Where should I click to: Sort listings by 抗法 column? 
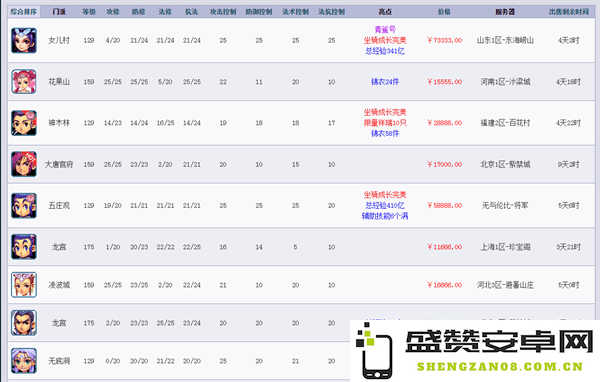(191, 12)
